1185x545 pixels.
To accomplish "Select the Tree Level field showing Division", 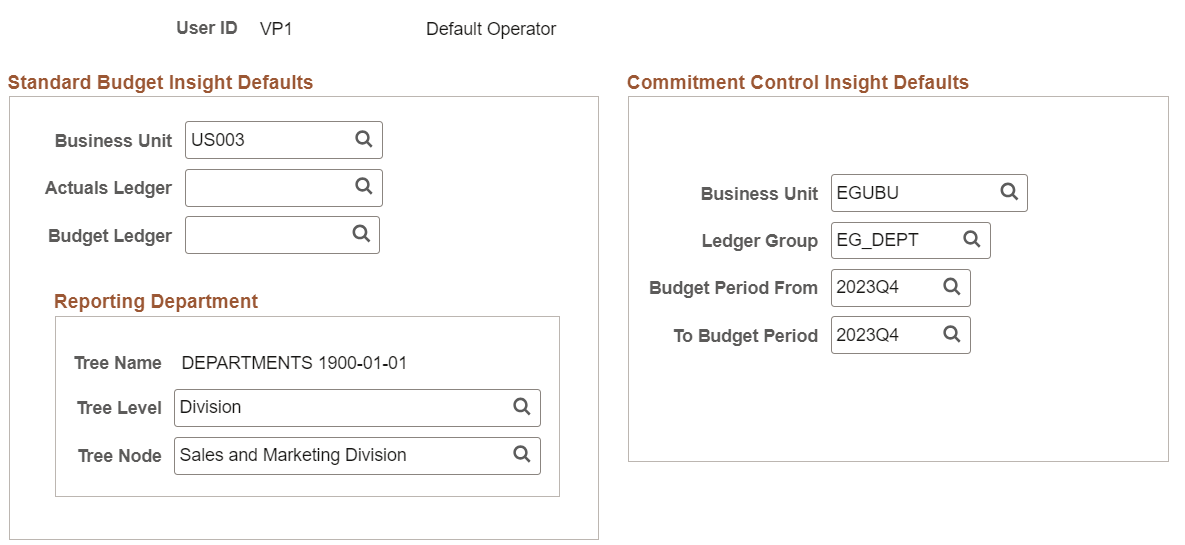I will pyautogui.click(x=340, y=407).
